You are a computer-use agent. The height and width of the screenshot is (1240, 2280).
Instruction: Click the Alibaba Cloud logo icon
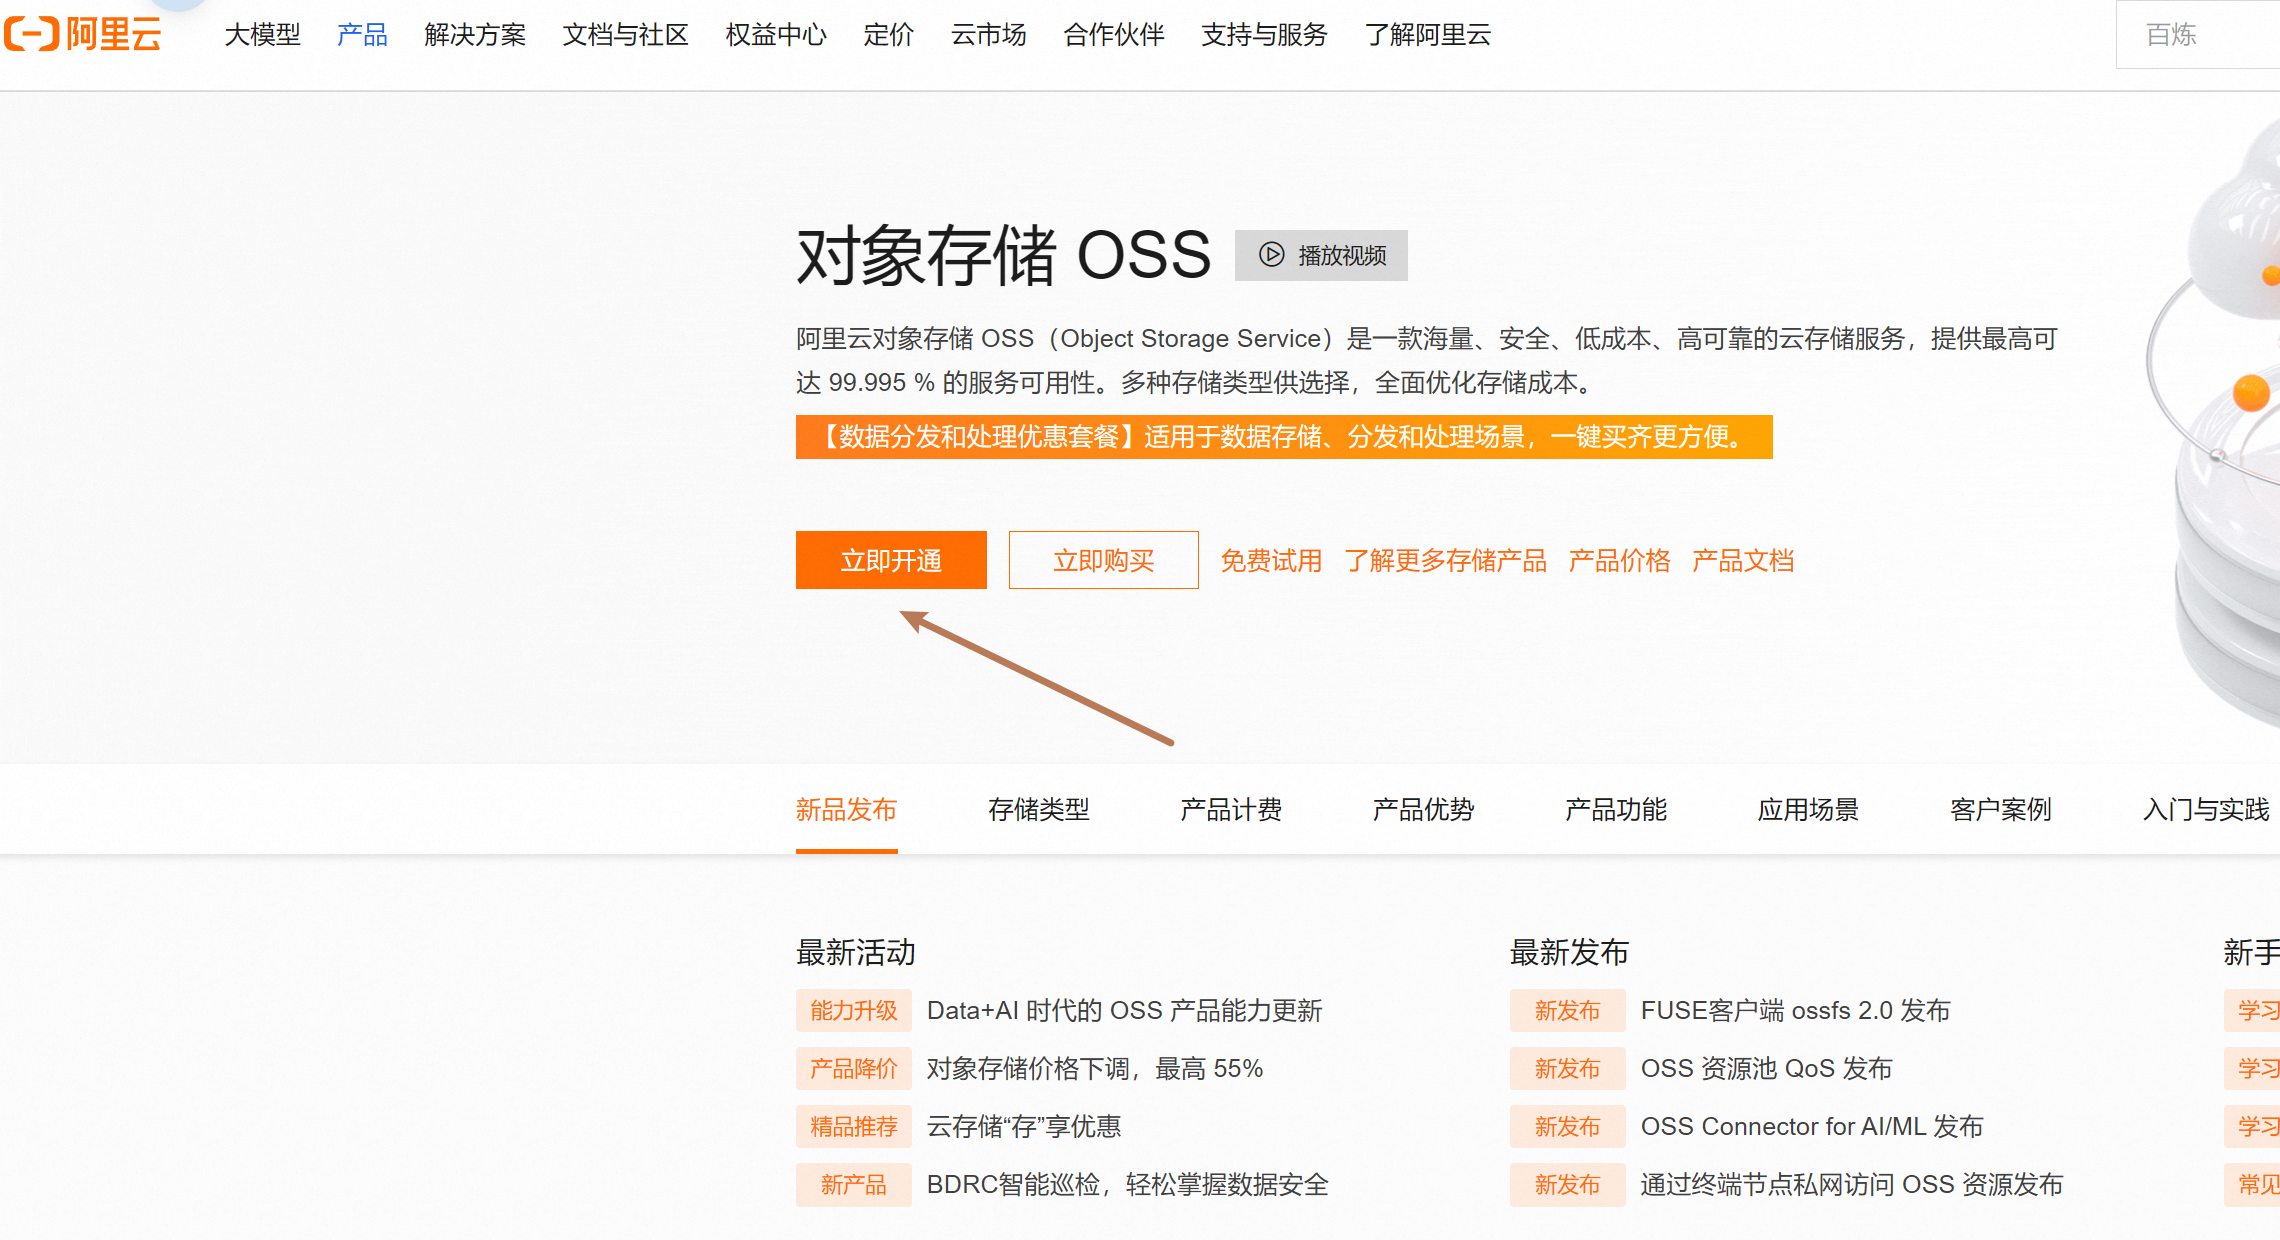(x=32, y=34)
